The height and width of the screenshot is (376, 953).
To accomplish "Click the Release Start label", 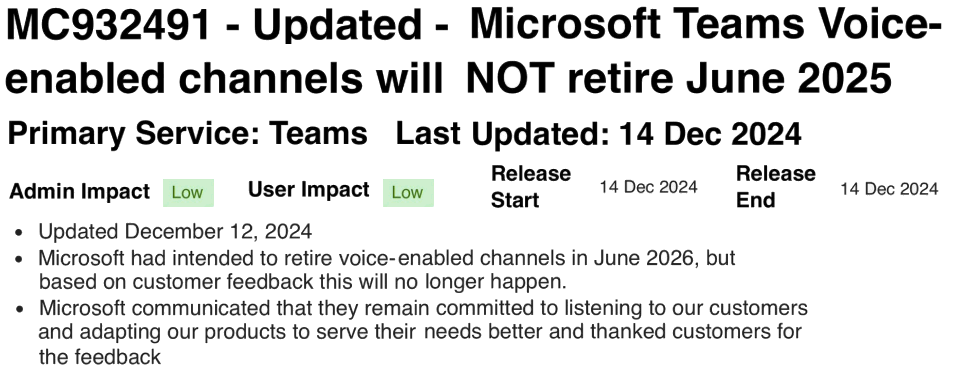I will [x=531, y=186].
